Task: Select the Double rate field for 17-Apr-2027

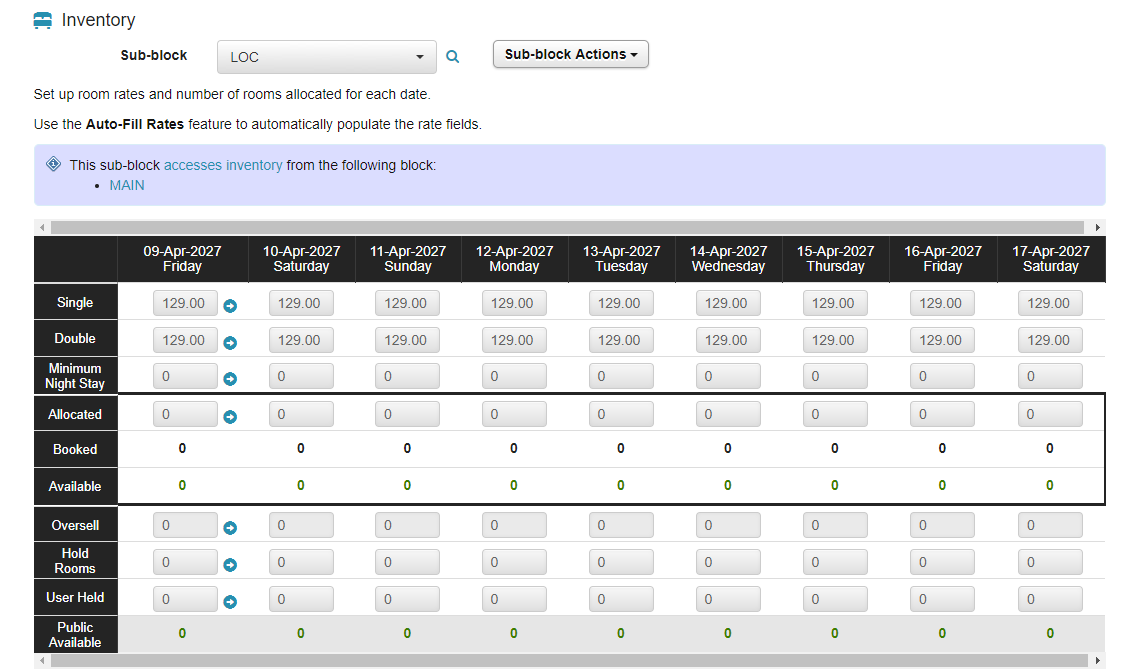Action: (1050, 340)
